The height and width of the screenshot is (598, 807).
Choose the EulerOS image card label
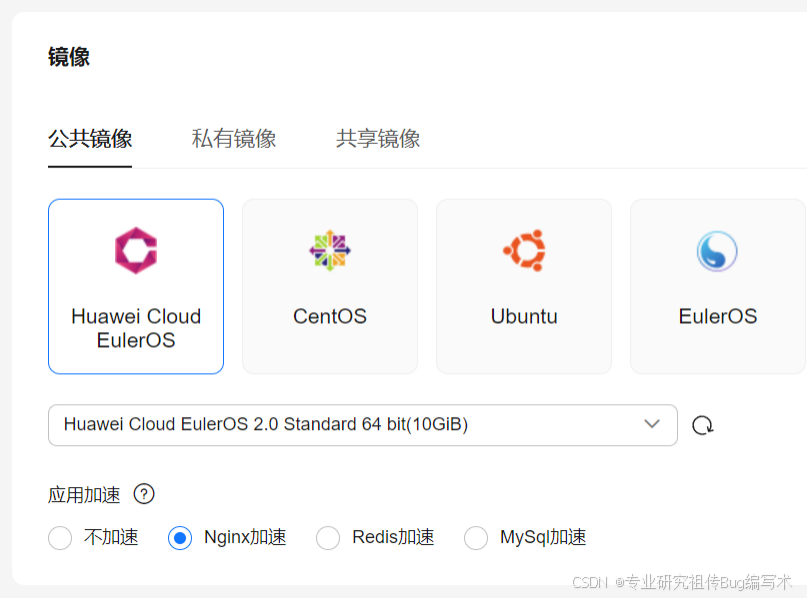coord(717,317)
